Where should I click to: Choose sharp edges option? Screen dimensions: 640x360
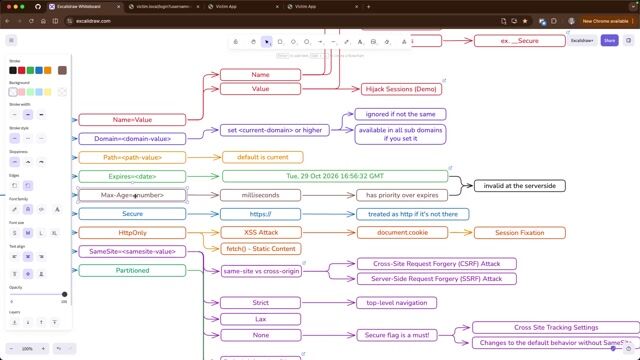(x=14, y=186)
